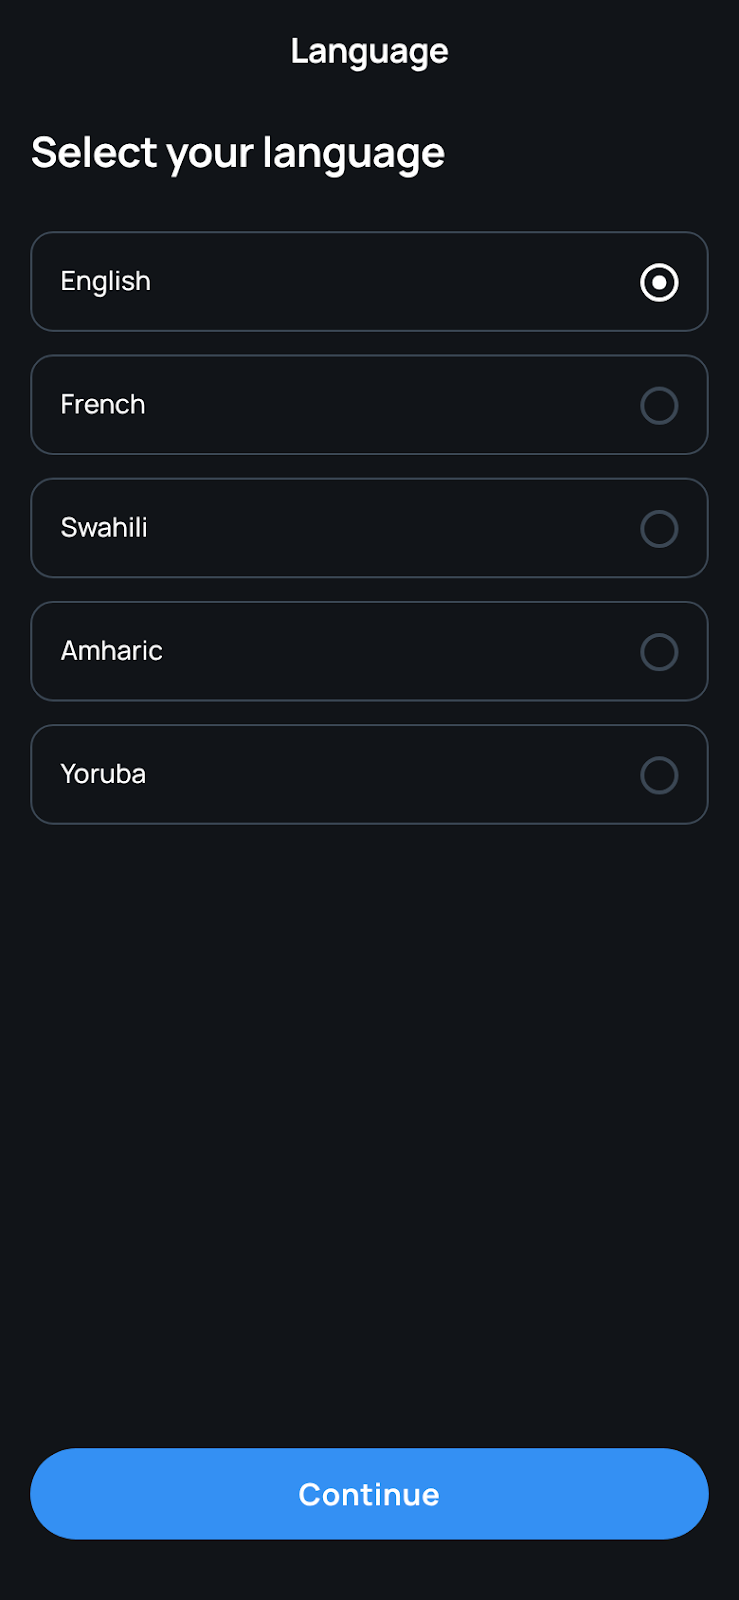Select the English radio button

659,282
